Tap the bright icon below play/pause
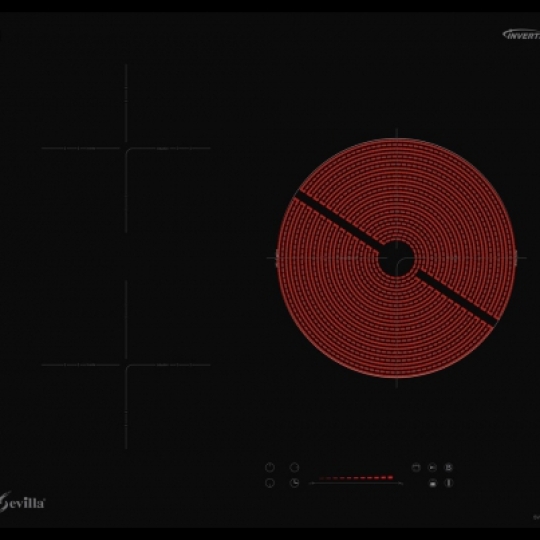The image size is (540, 540). [433, 483]
